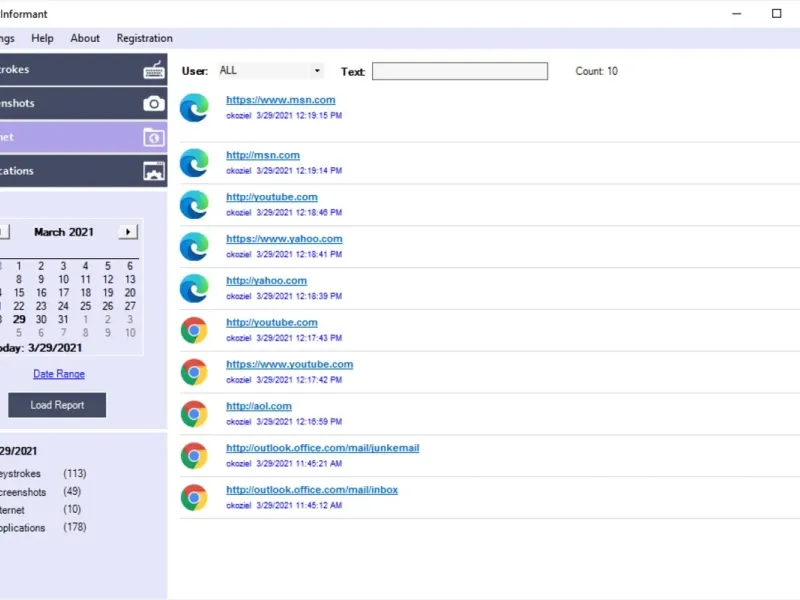Maximize the Informant window
Image resolution: width=800 pixels, height=600 pixels.
coord(777,14)
